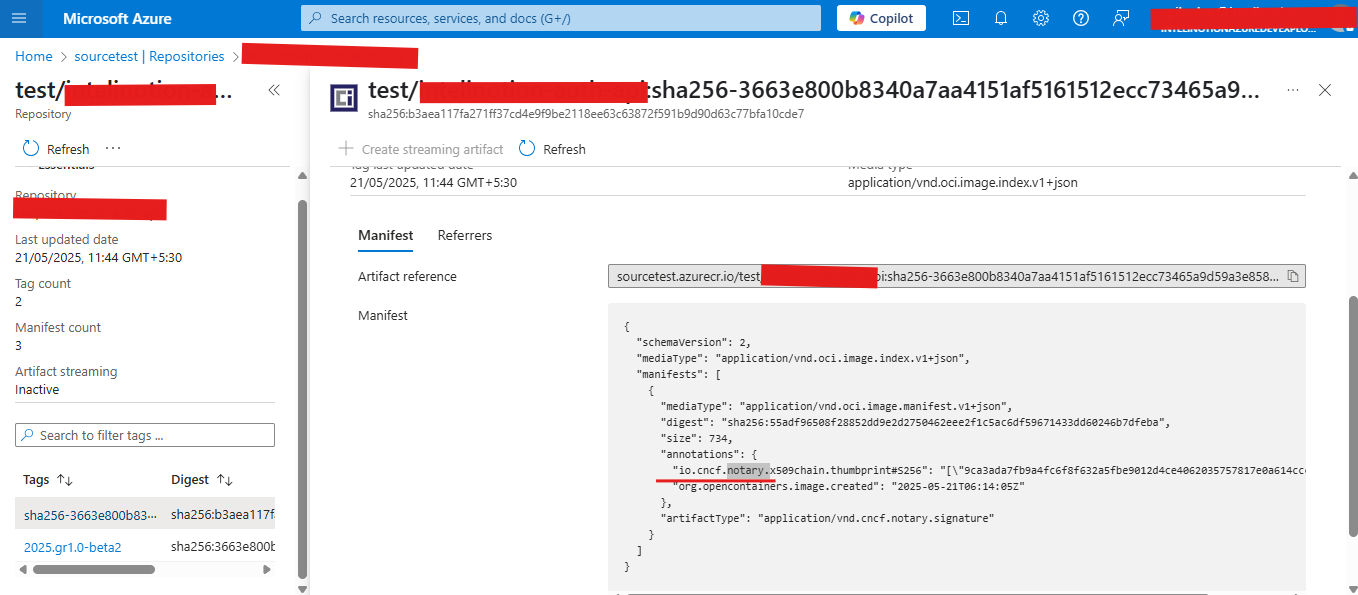The height and width of the screenshot is (595, 1358).
Task: Collapse the repository pane with double chevron
Action: click(273, 90)
